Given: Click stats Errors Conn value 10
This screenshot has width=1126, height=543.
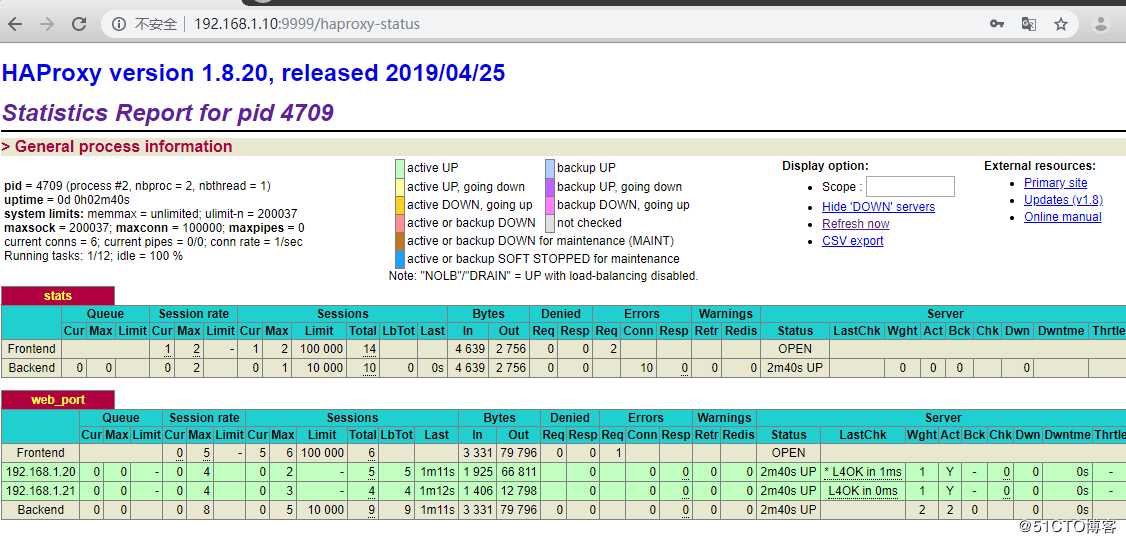Looking at the screenshot, I should tap(646, 368).
